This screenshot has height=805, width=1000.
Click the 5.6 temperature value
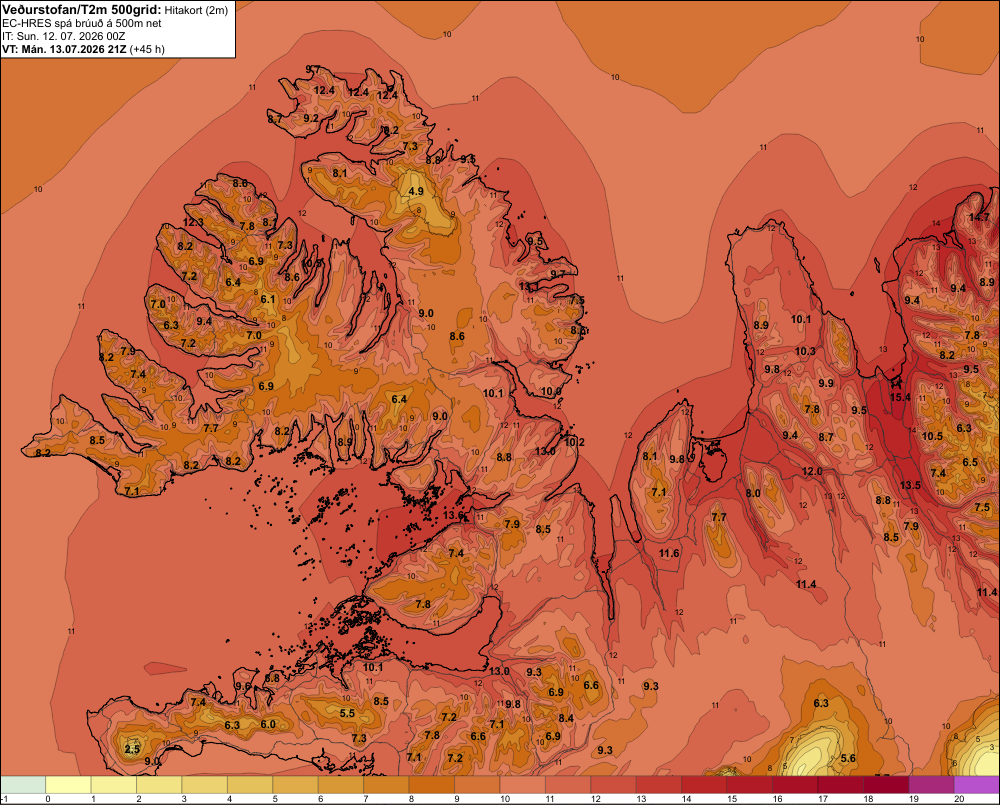click(848, 758)
